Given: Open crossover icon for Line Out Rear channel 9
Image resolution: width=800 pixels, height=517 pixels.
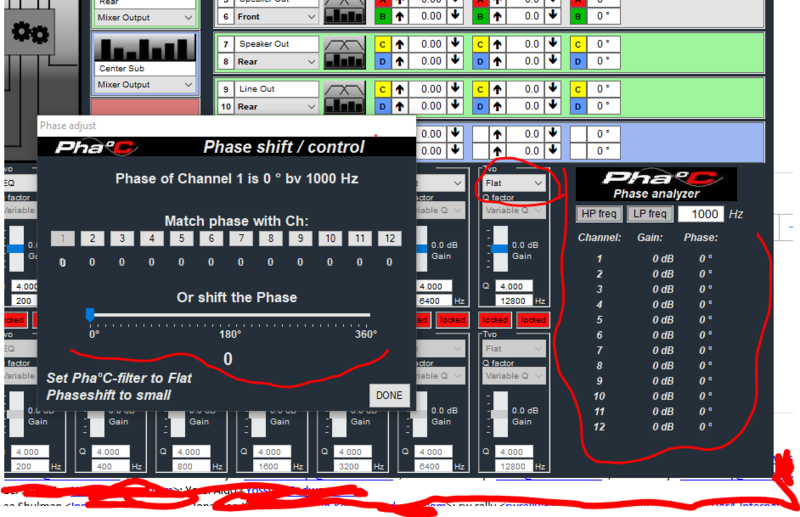Looking at the screenshot, I should [x=345, y=97].
